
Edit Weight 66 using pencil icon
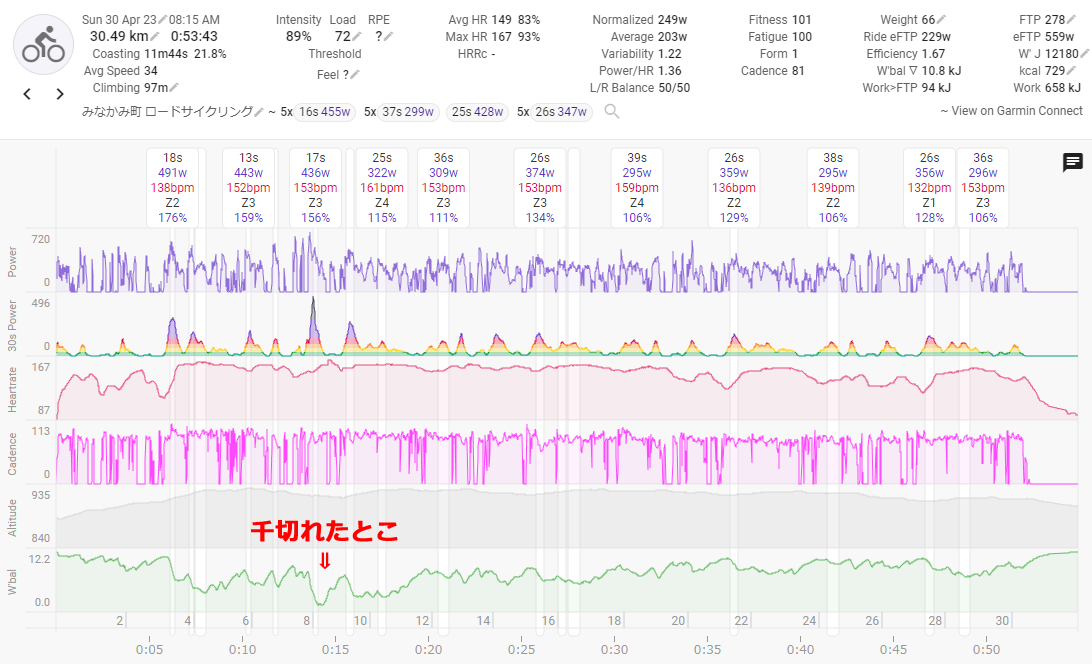coord(942,20)
